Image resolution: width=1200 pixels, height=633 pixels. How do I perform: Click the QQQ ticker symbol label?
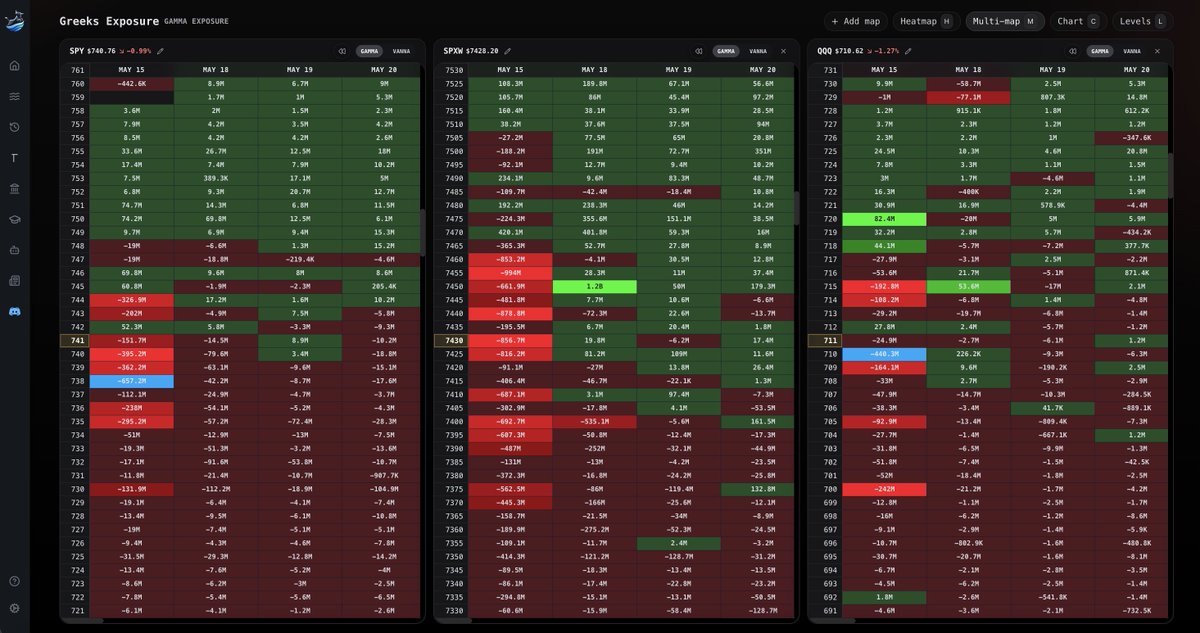826,51
